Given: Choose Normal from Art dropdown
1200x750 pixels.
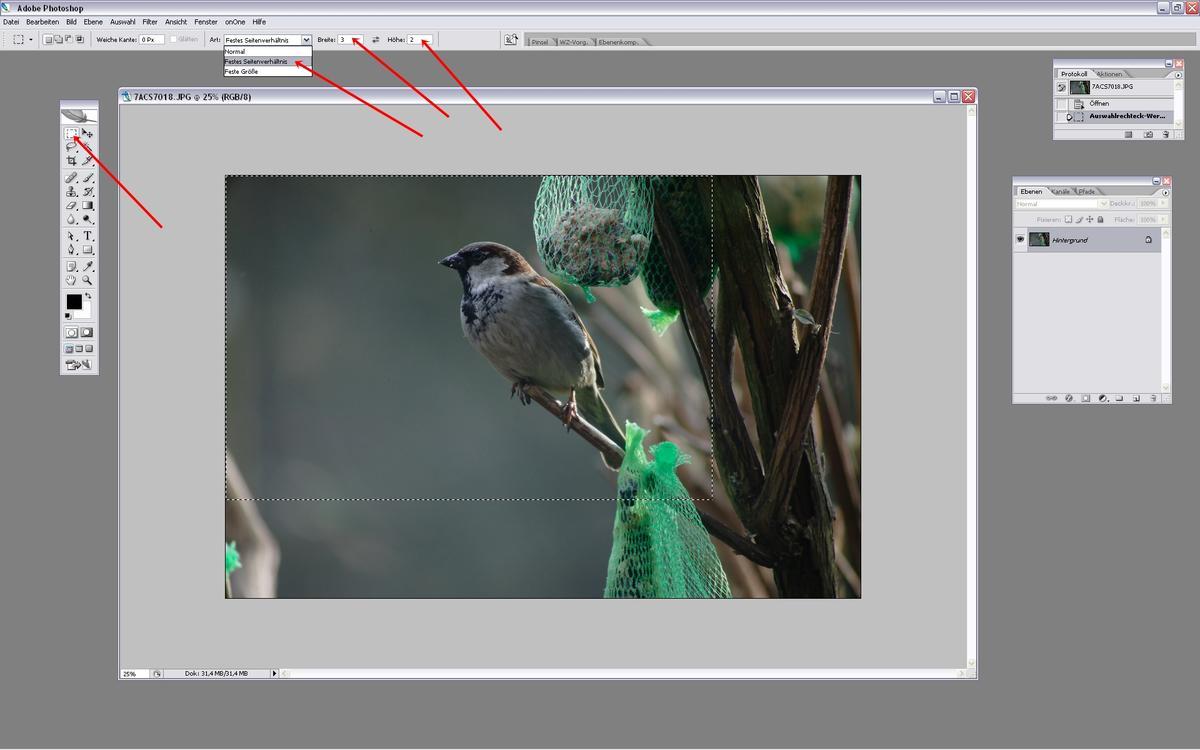Looking at the screenshot, I should tap(268, 51).
